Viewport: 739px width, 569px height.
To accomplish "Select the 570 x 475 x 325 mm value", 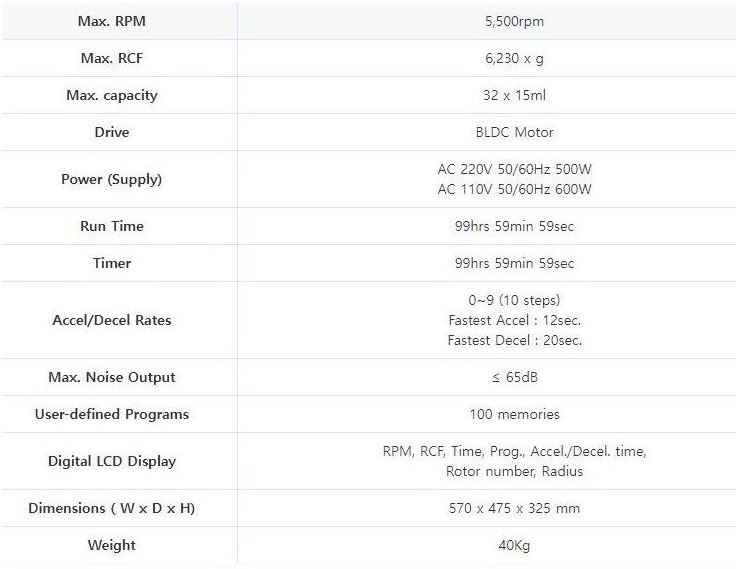I will click(514, 508).
